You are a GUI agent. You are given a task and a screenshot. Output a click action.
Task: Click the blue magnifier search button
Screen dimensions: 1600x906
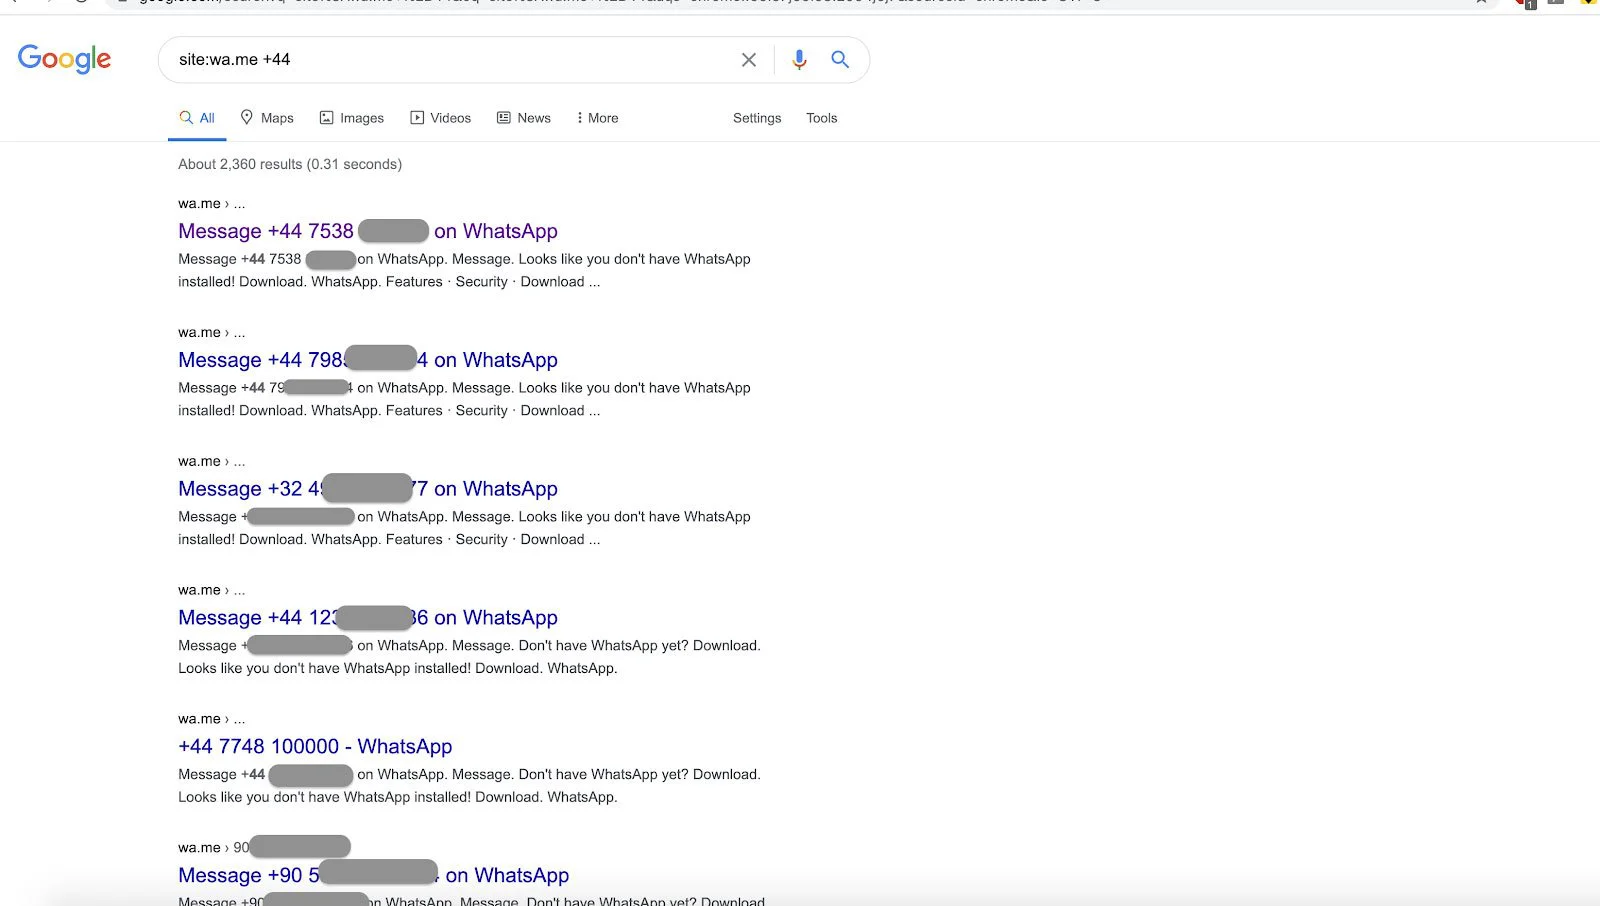pyautogui.click(x=840, y=60)
